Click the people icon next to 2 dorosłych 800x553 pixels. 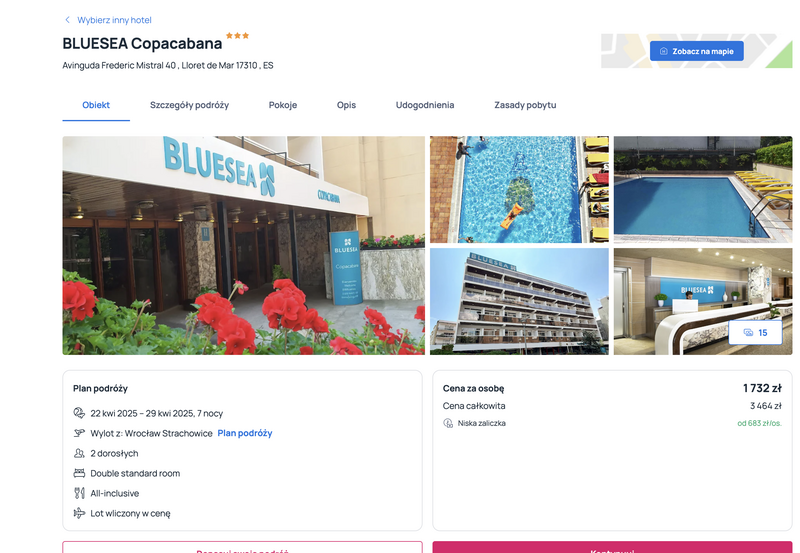pyautogui.click(x=79, y=453)
